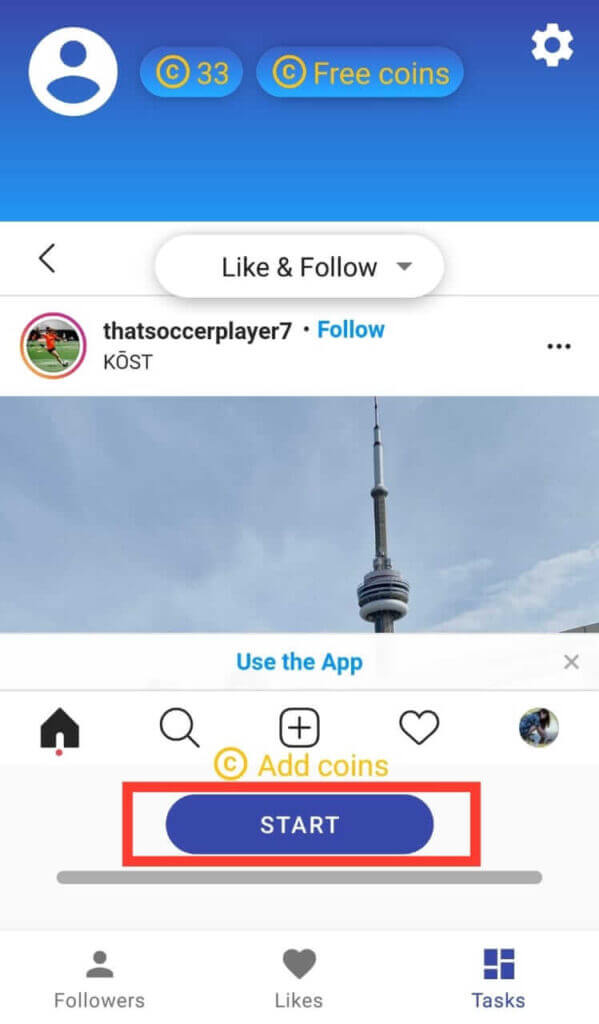599x1024 pixels.
Task: Go back using the left chevron arrow
Action: pos(47,258)
